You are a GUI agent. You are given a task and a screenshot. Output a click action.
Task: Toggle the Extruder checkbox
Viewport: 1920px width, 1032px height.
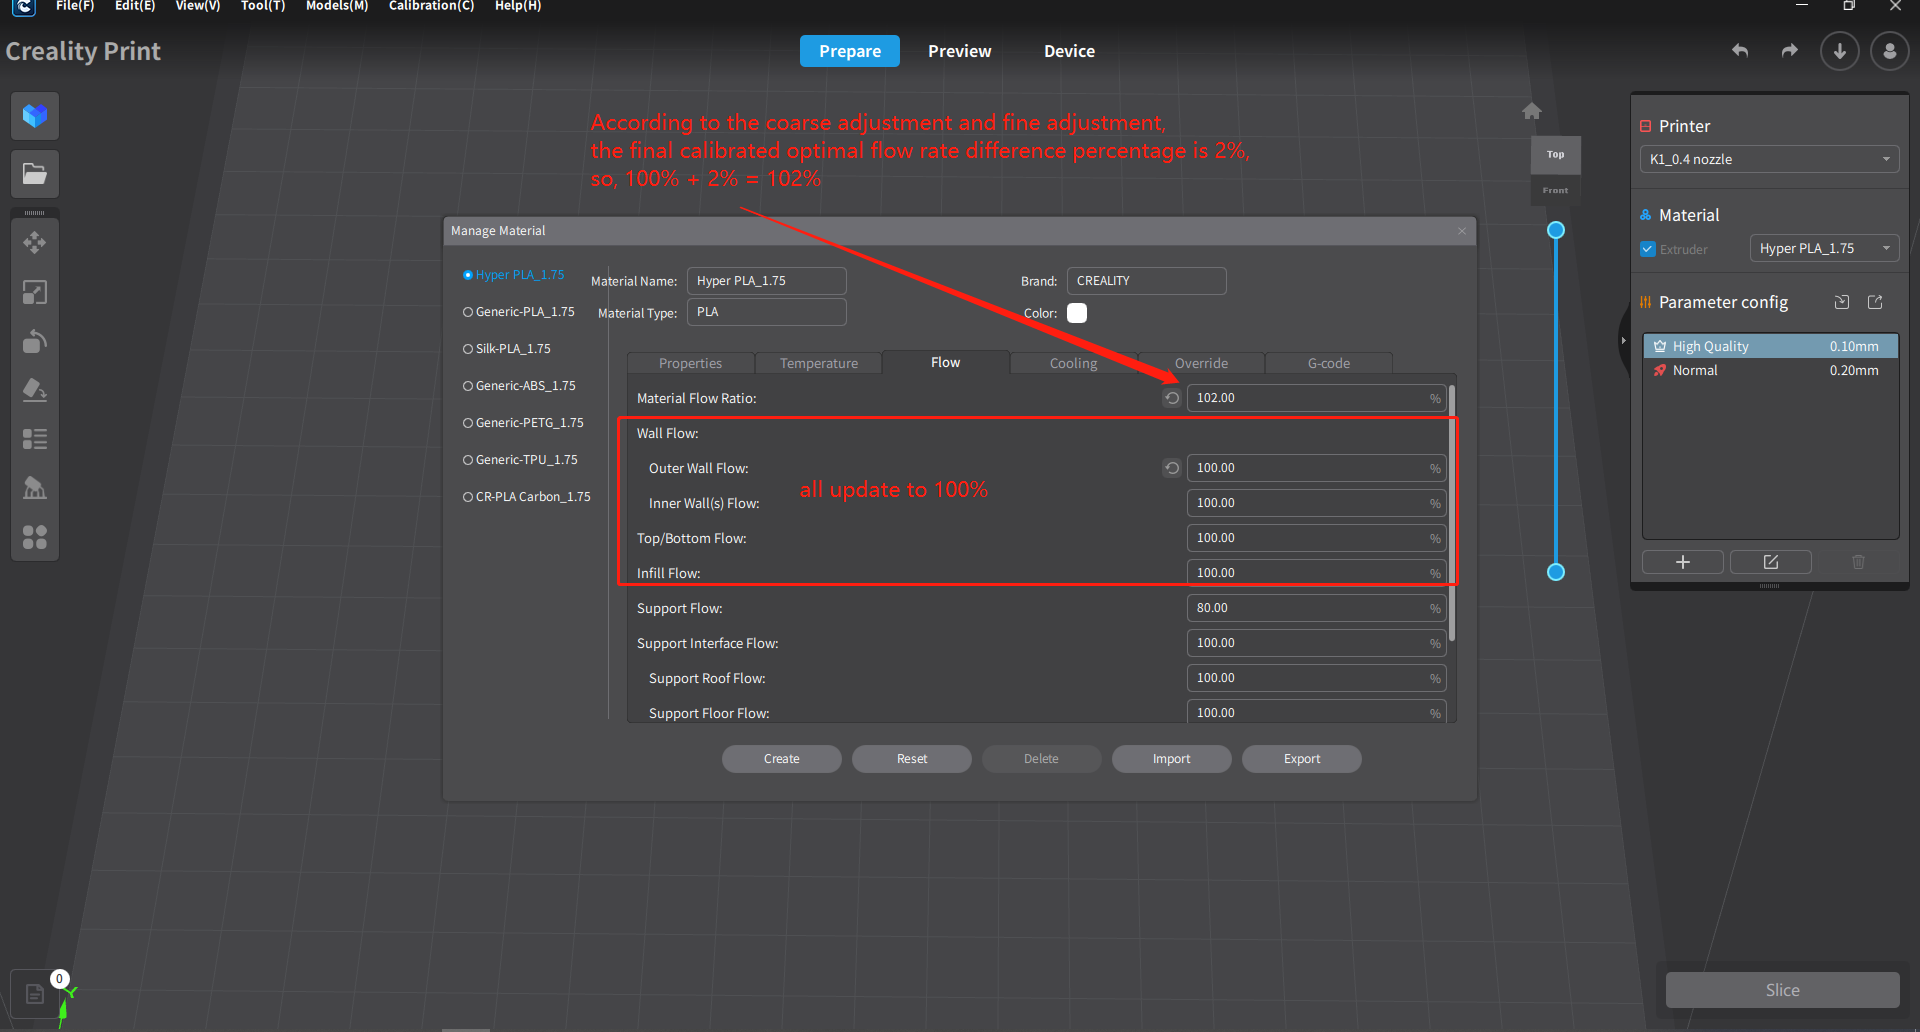[1648, 249]
